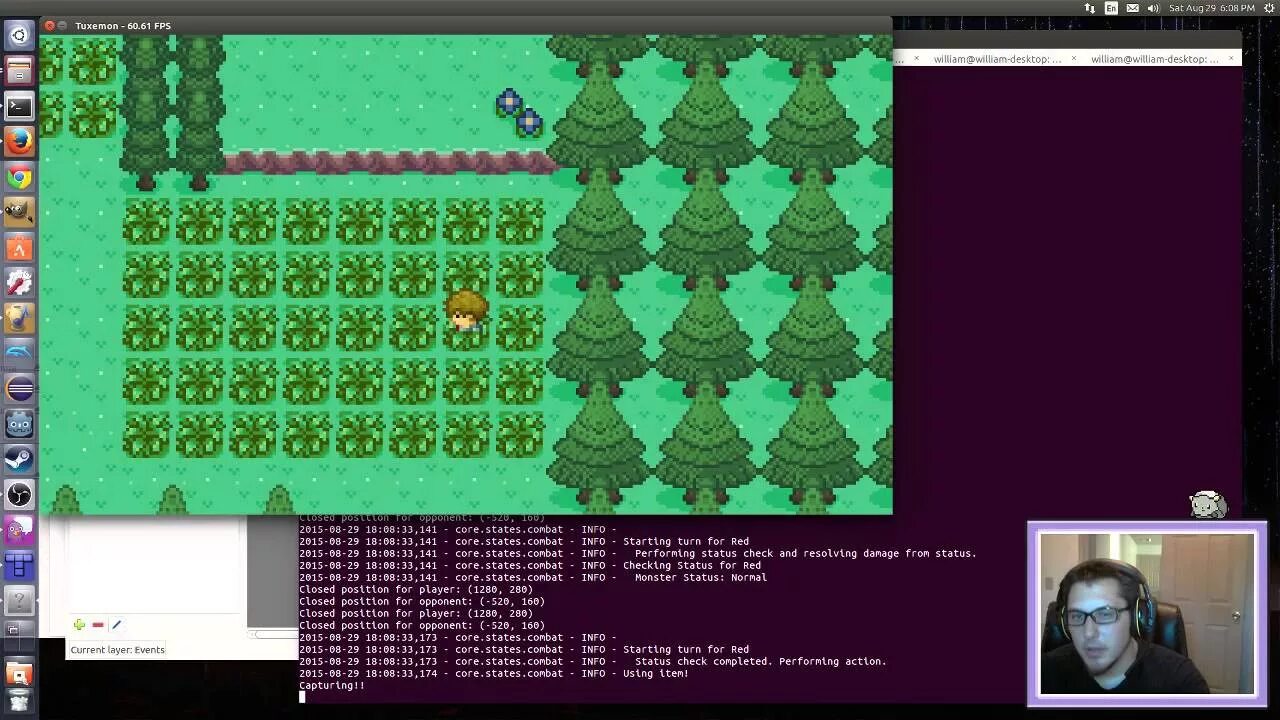
Task: Click the player character in the tall grass
Action: [x=466, y=313]
